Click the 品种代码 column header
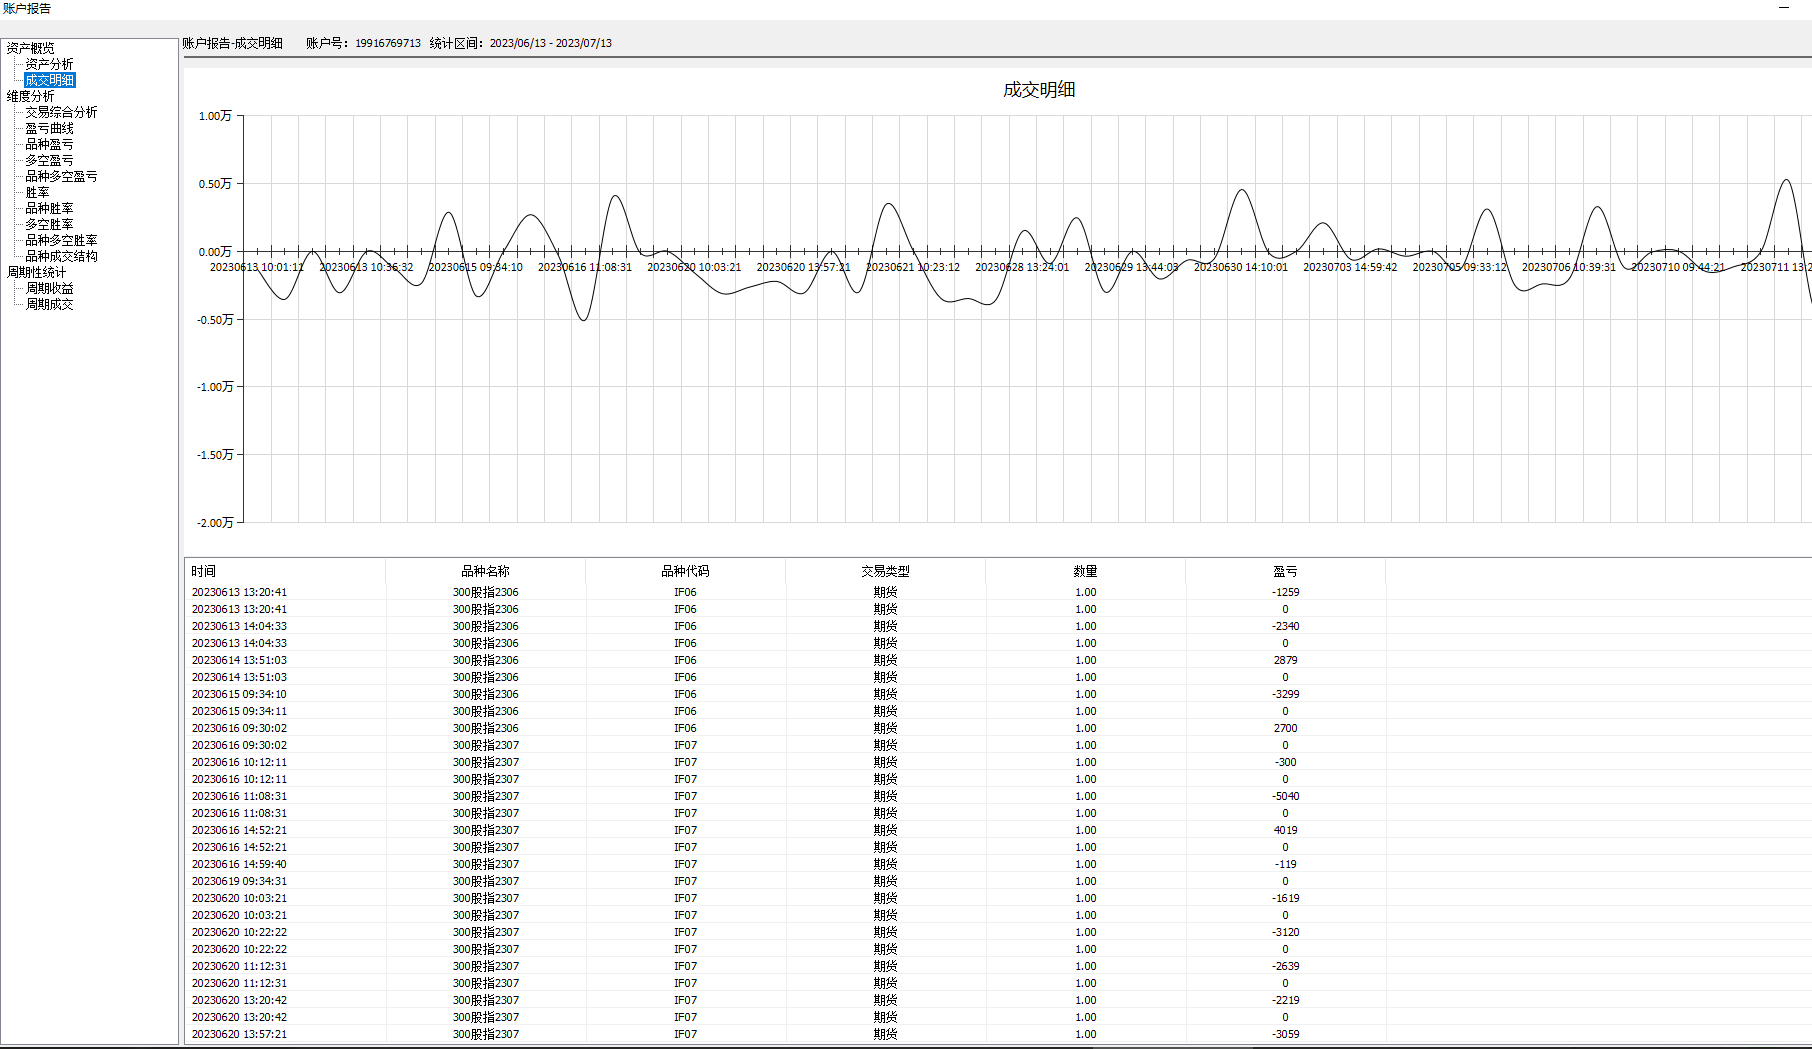 pos(685,571)
